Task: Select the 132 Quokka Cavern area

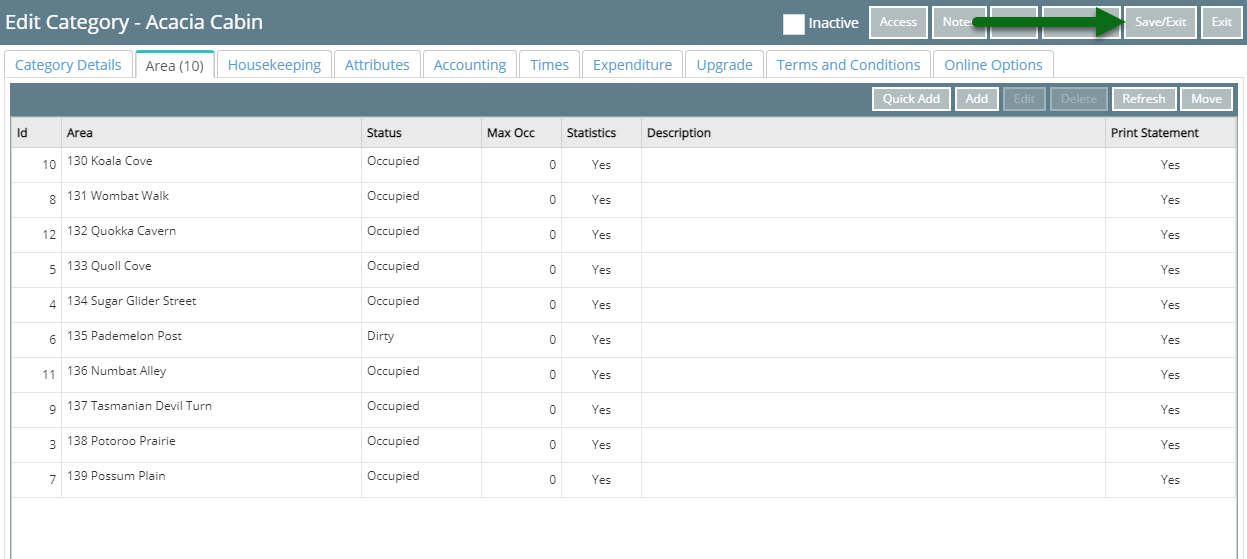Action: (121, 231)
